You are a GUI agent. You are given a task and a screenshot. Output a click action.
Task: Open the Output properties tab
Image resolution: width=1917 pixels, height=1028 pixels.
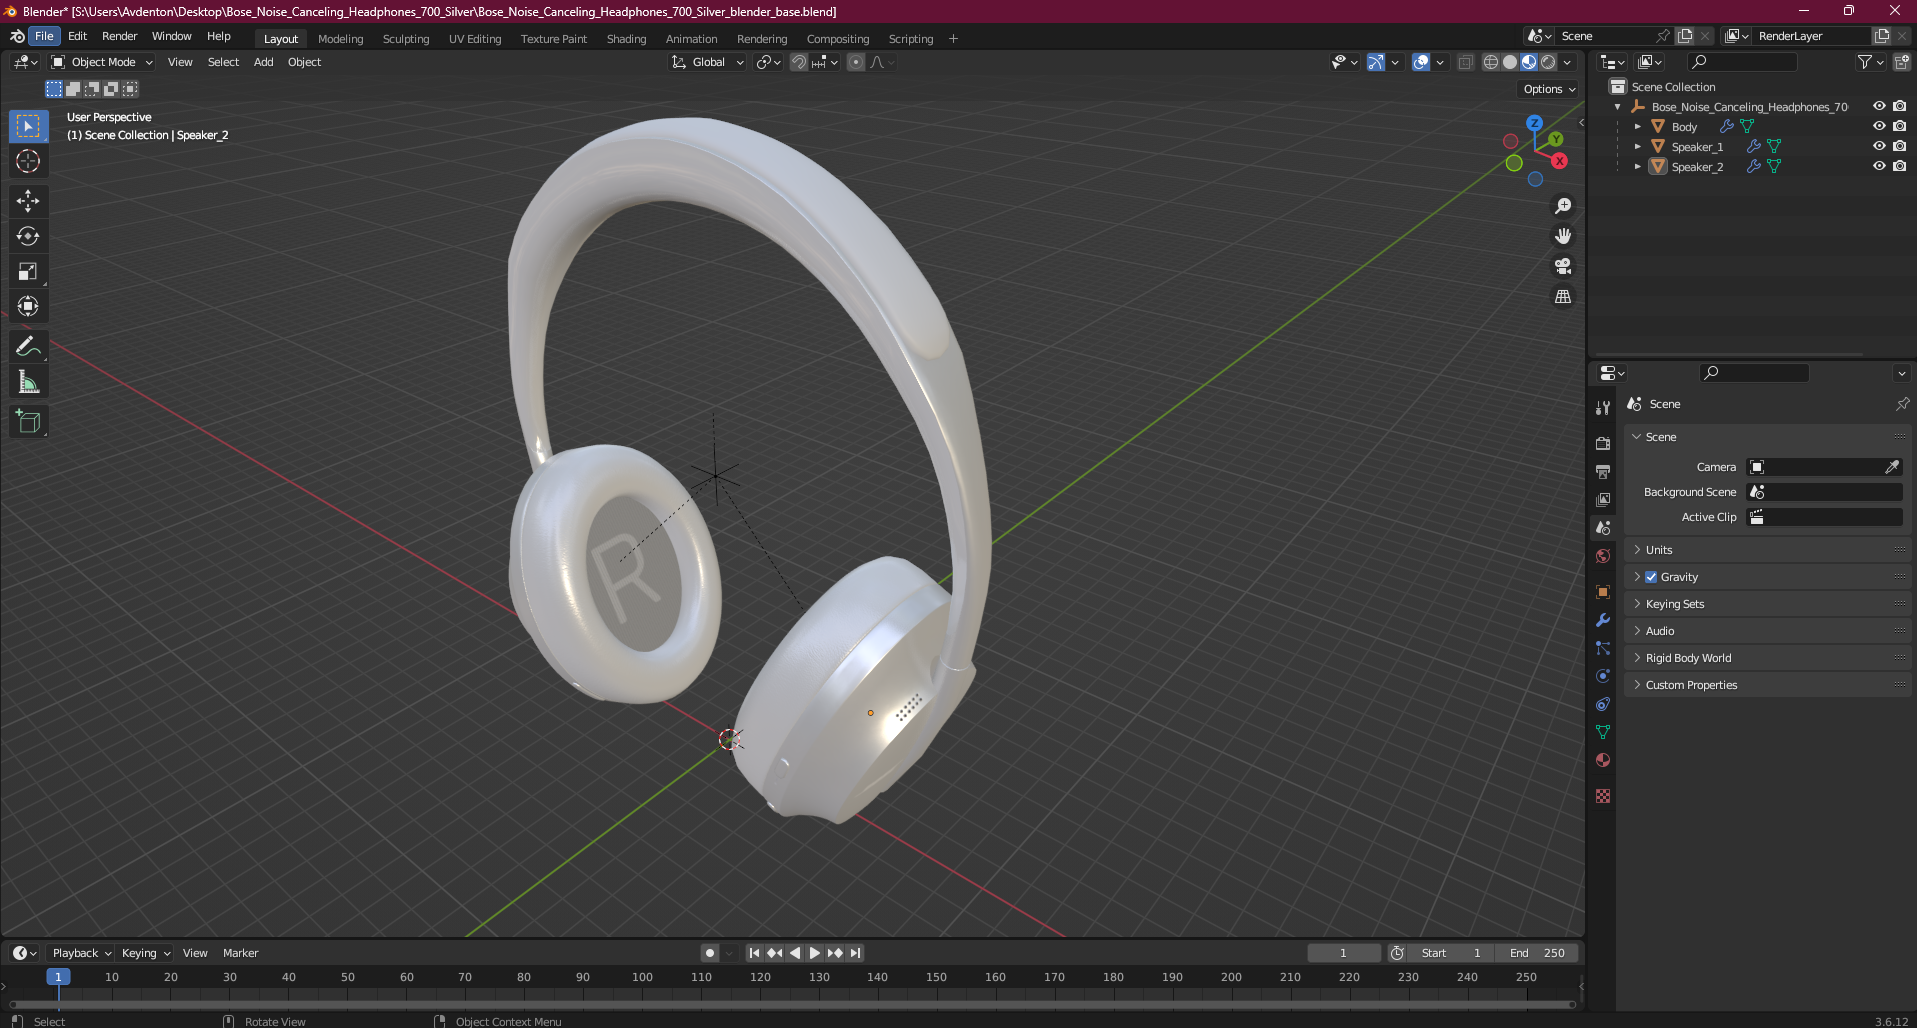(x=1603, y=471)
